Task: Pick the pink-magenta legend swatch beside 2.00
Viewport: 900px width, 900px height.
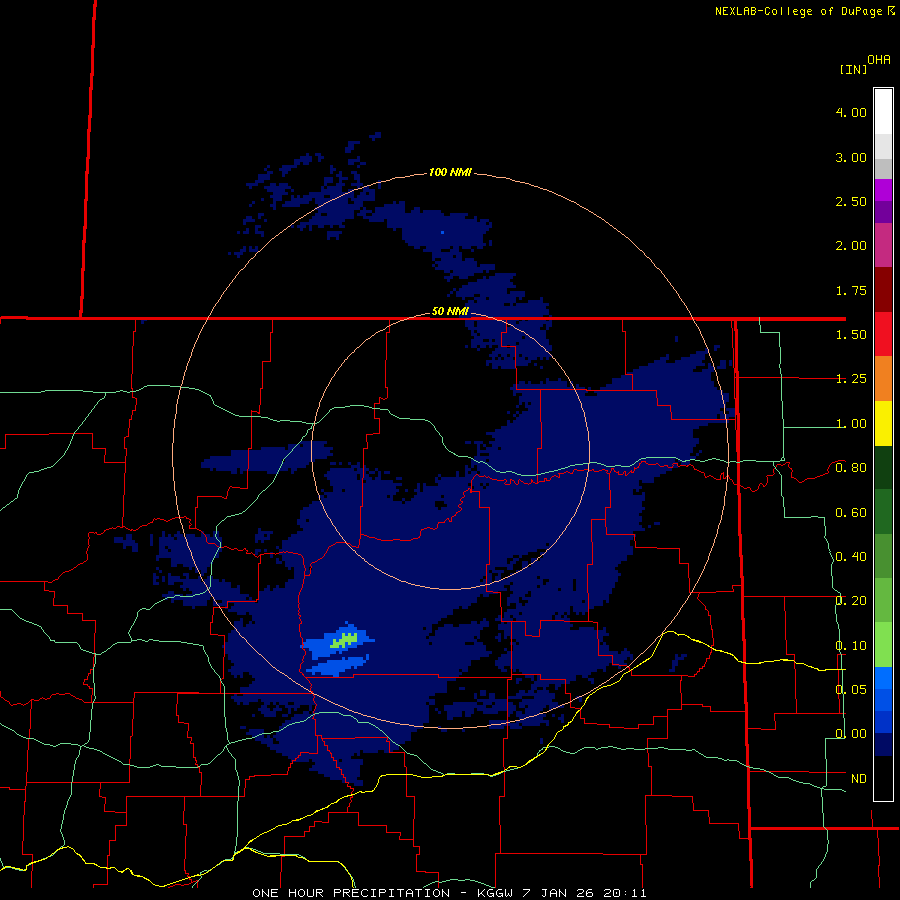Action: click(883, 245)
